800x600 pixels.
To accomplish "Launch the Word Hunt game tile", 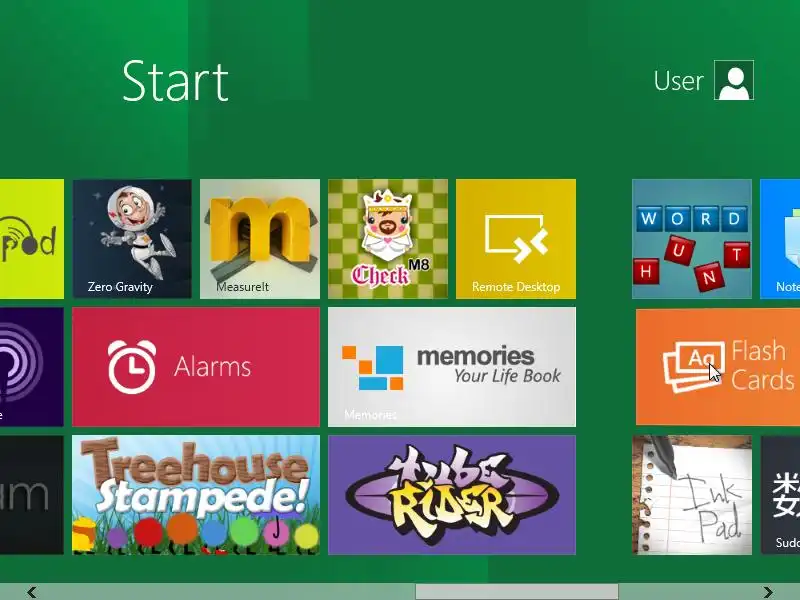I will [692, 239].
